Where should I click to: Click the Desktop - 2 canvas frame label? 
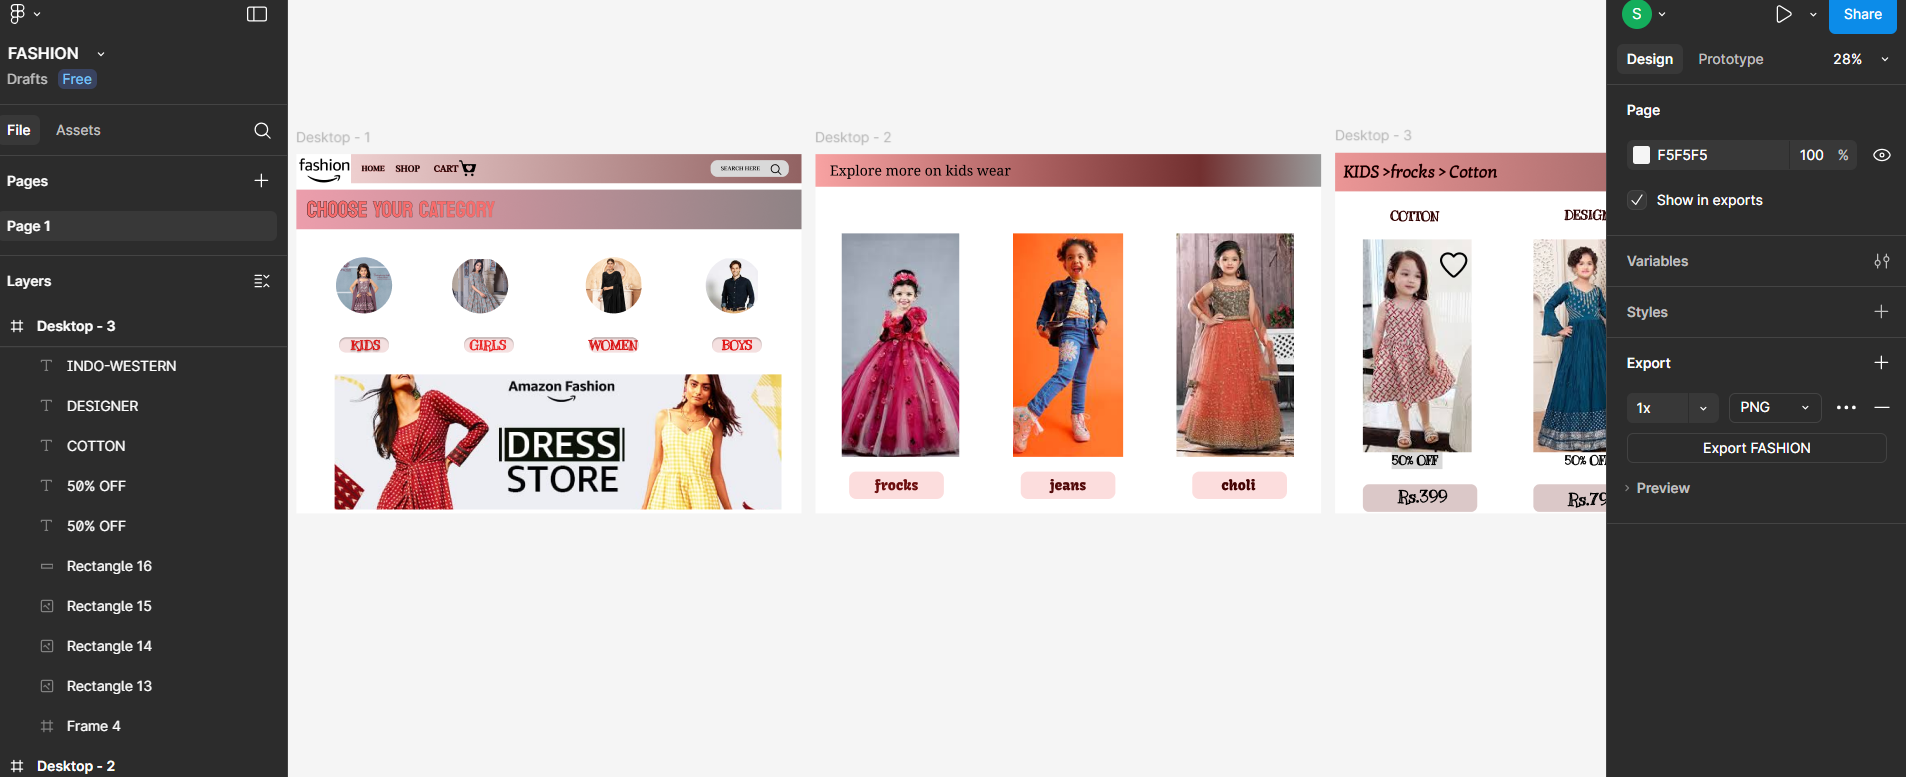853,137
